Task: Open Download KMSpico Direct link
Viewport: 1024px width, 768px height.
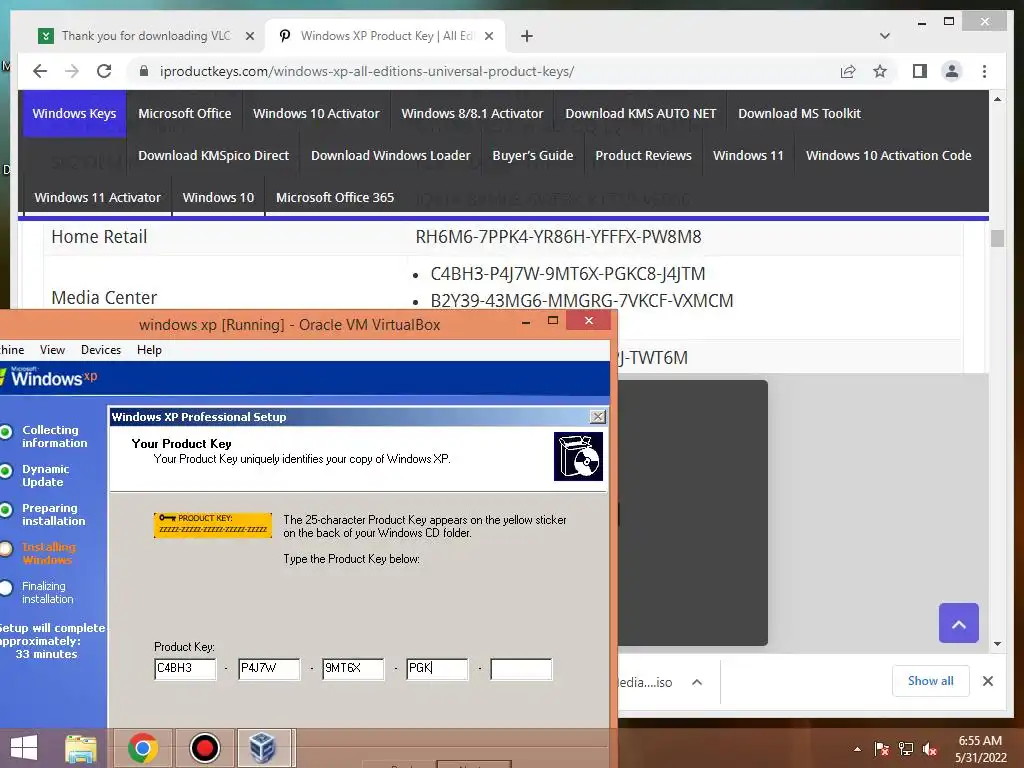Action: [214, 155]
